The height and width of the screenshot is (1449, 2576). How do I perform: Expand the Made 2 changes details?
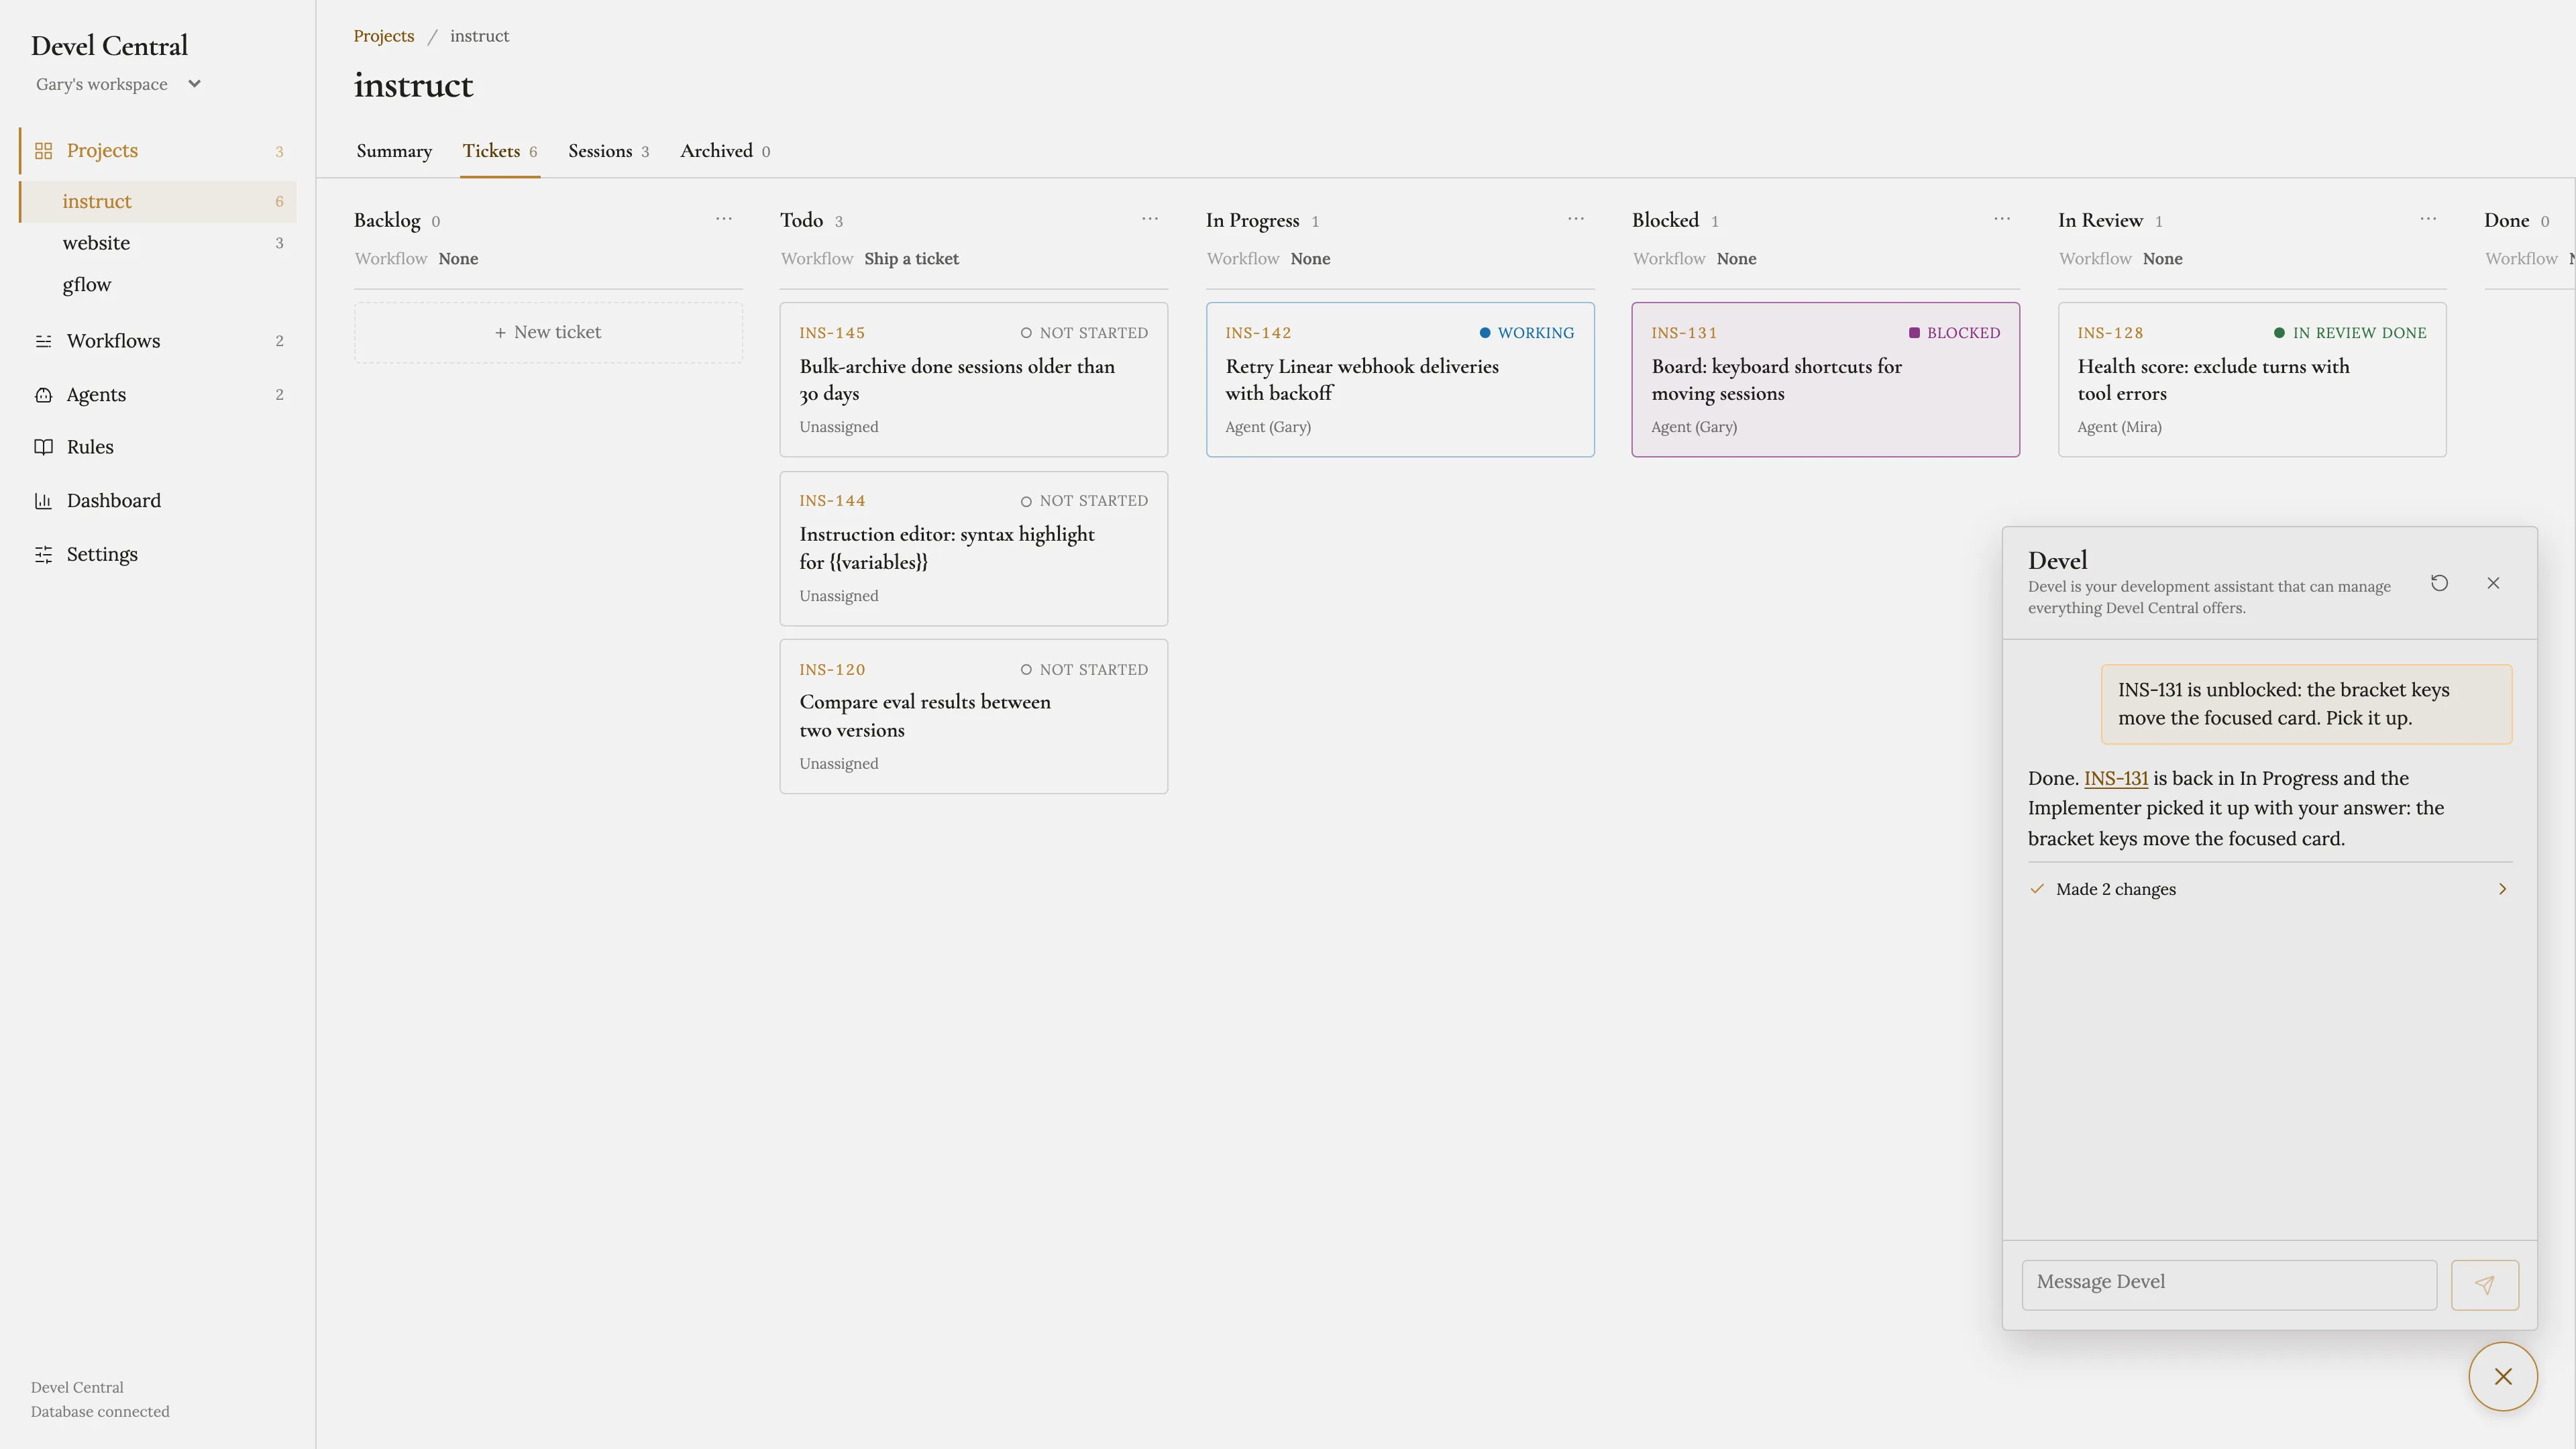(2270, 889)
